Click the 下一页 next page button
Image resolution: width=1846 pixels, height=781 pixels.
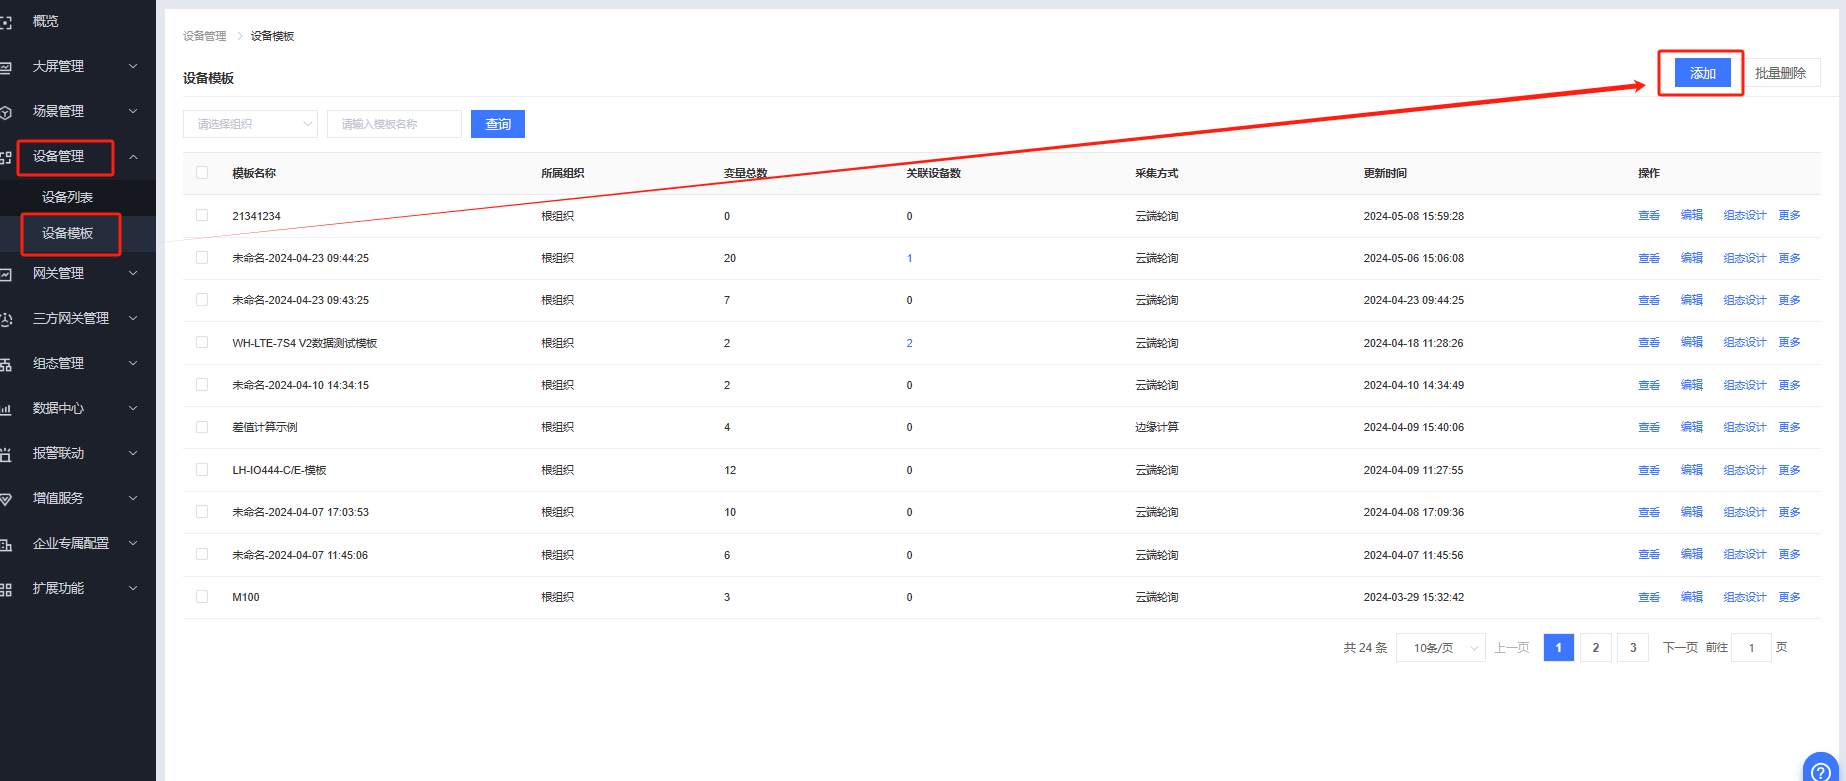[1680, 648]
